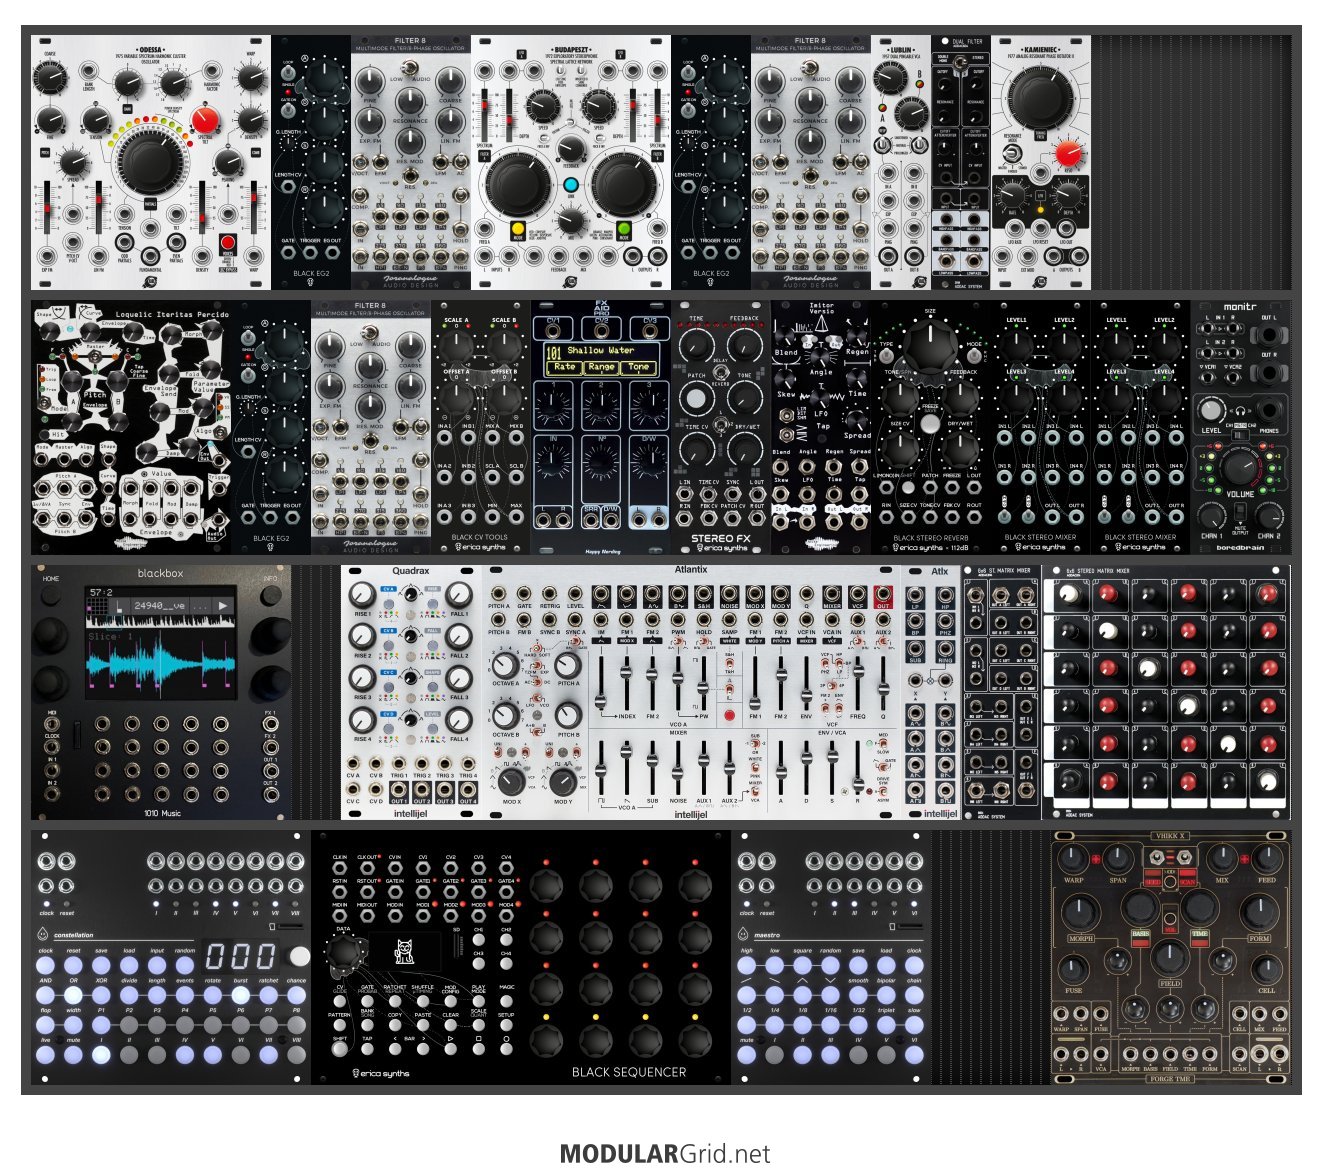Click the Field knob on VHIKK X

(1170, 959)
